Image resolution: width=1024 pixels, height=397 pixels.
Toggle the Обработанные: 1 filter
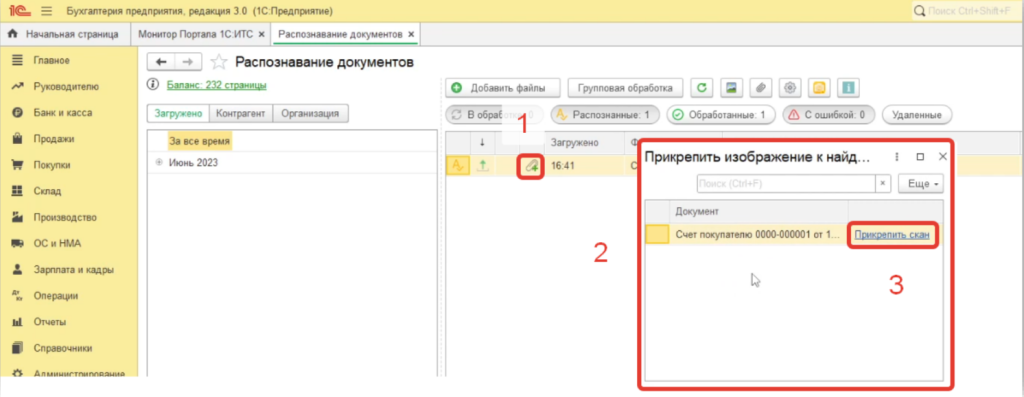tap(721, 115)
